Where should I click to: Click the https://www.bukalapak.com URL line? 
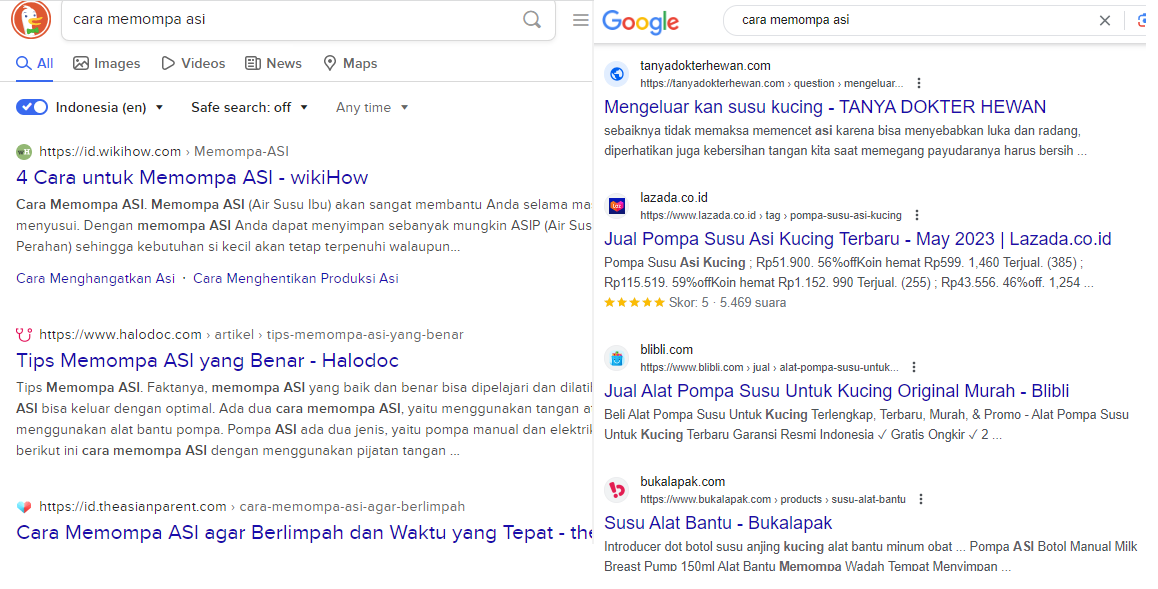[773, 500]
